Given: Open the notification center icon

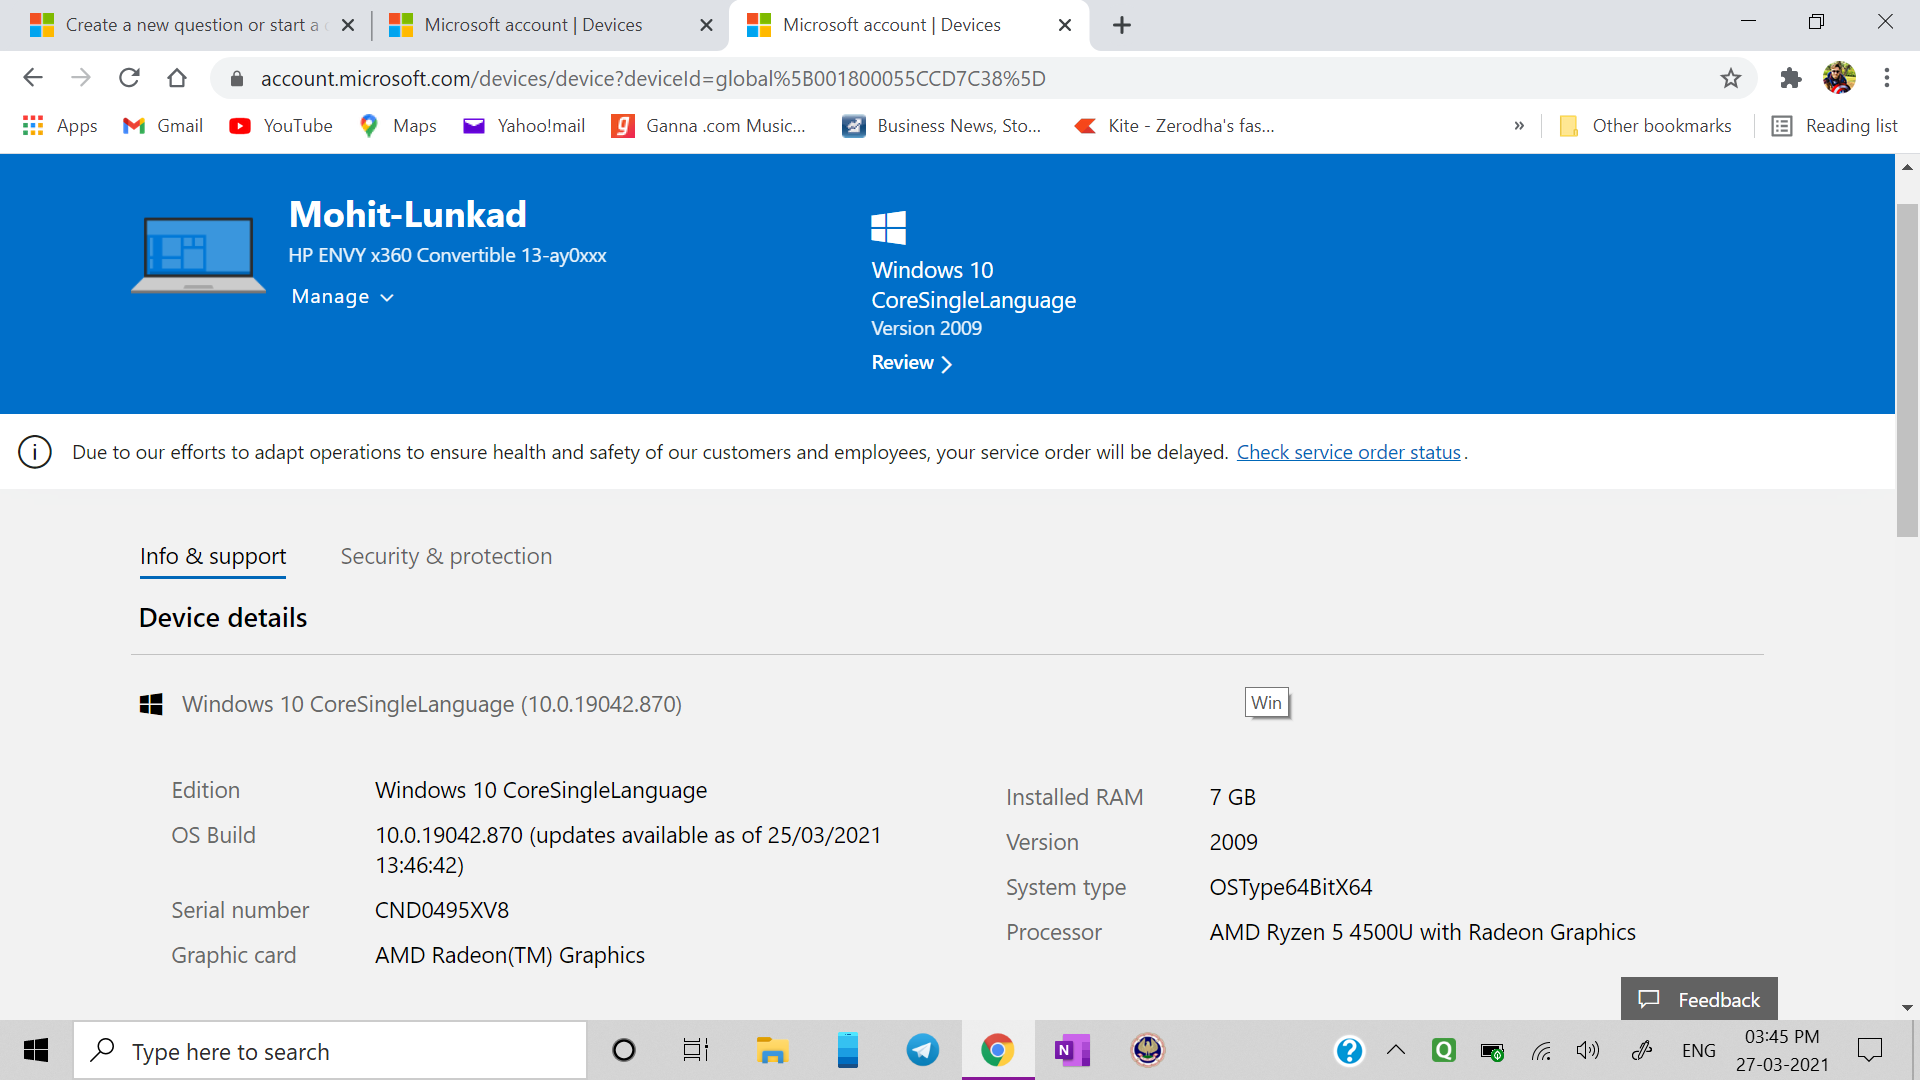Looking at the screenshot, I should click(x=1870, y=1050).
